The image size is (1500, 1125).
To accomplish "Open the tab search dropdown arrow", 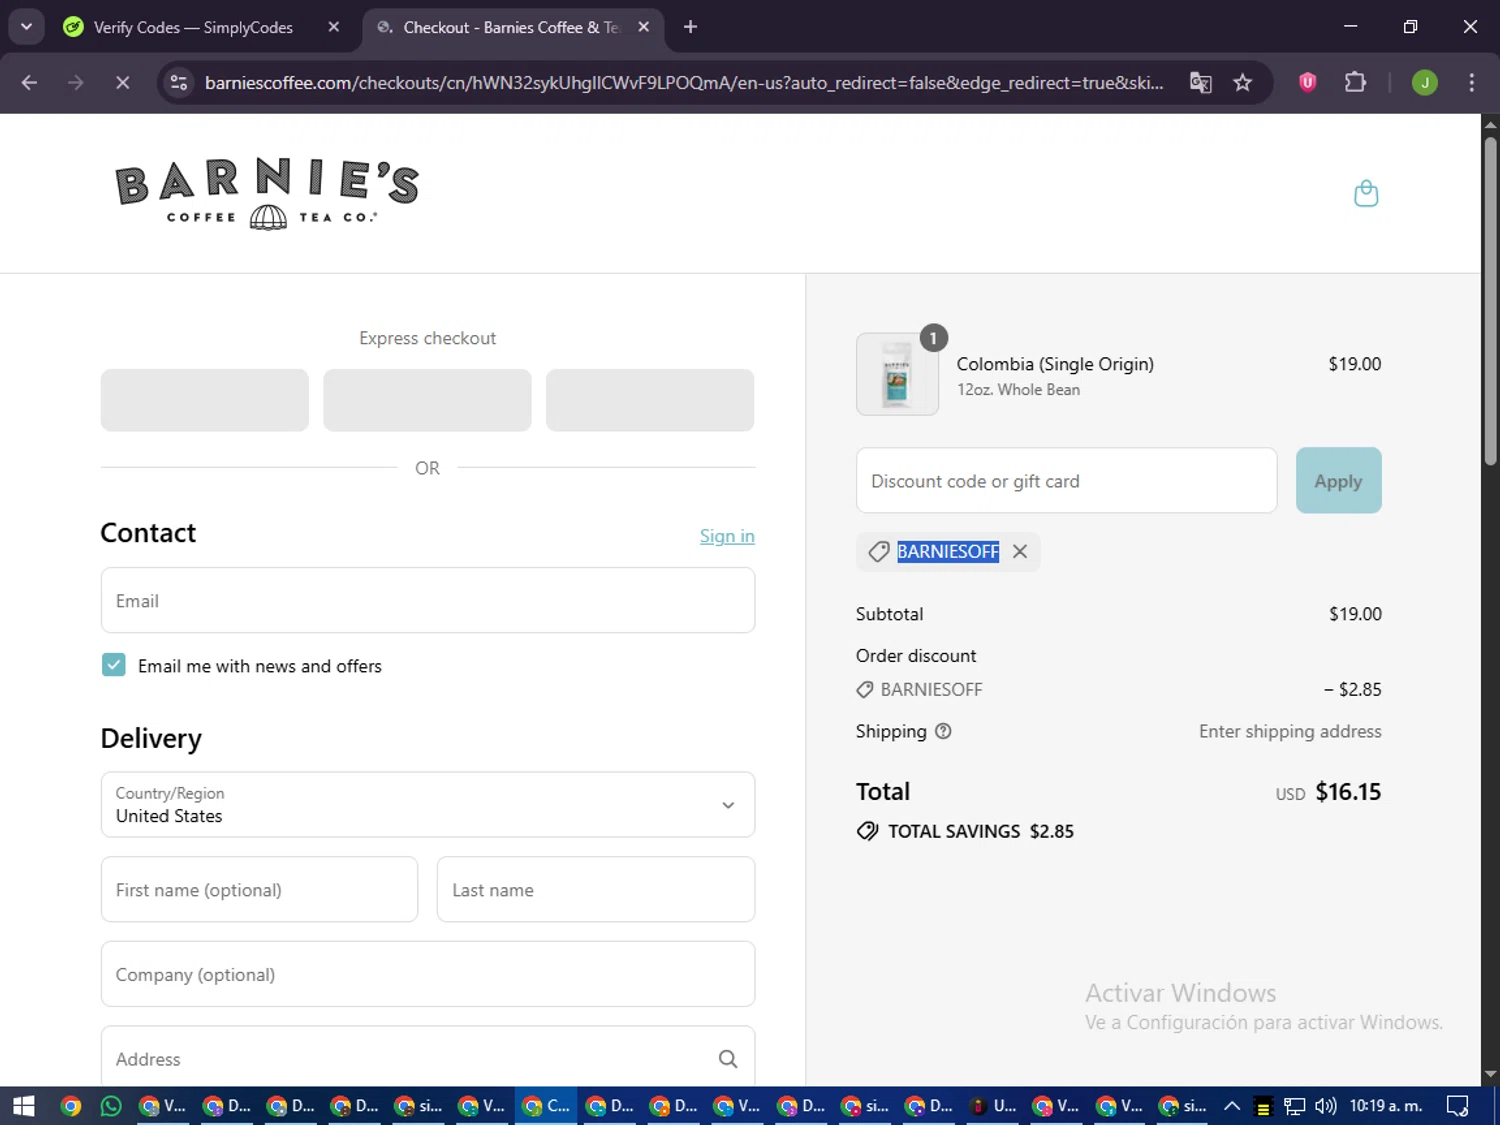I will point(26,27).
